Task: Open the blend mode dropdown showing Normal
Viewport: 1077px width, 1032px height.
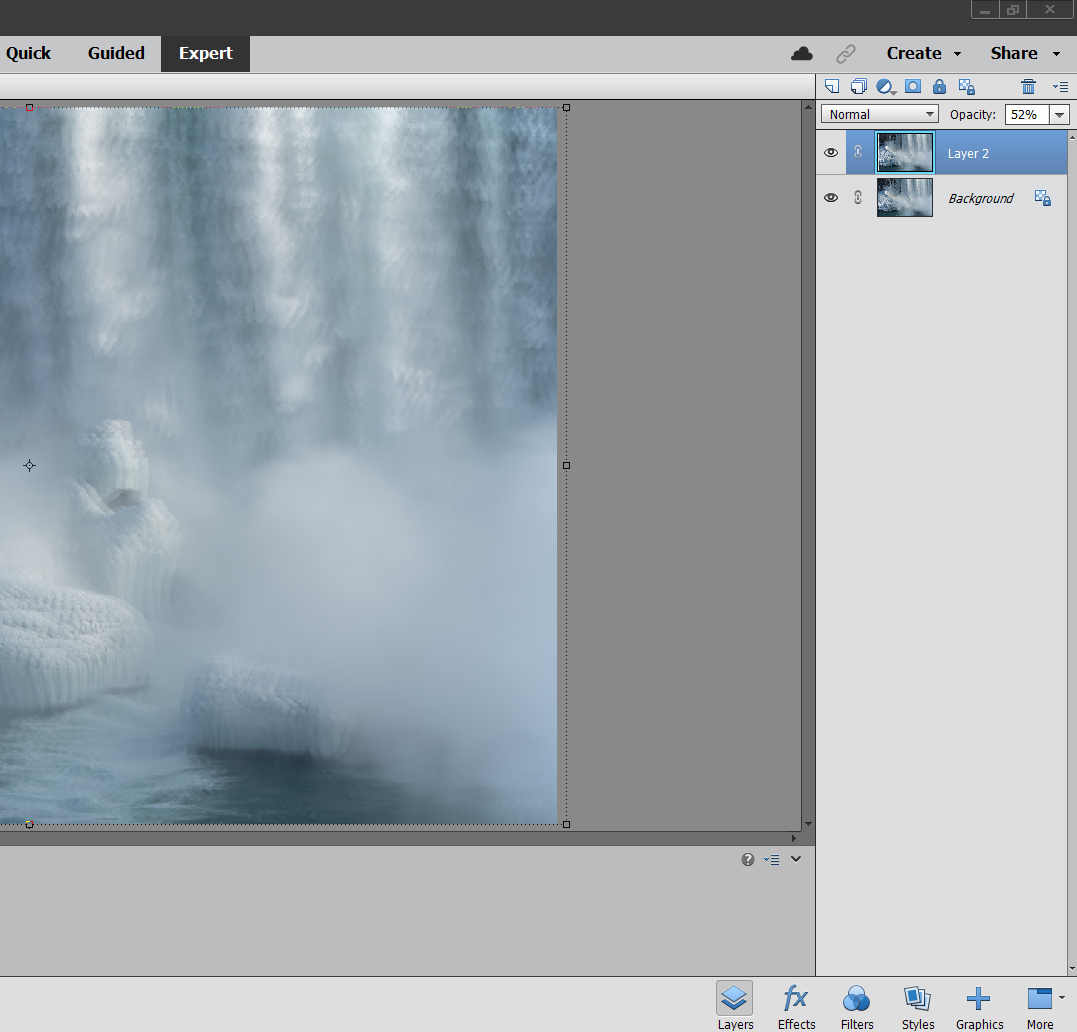Action: [x=879, y=113]
